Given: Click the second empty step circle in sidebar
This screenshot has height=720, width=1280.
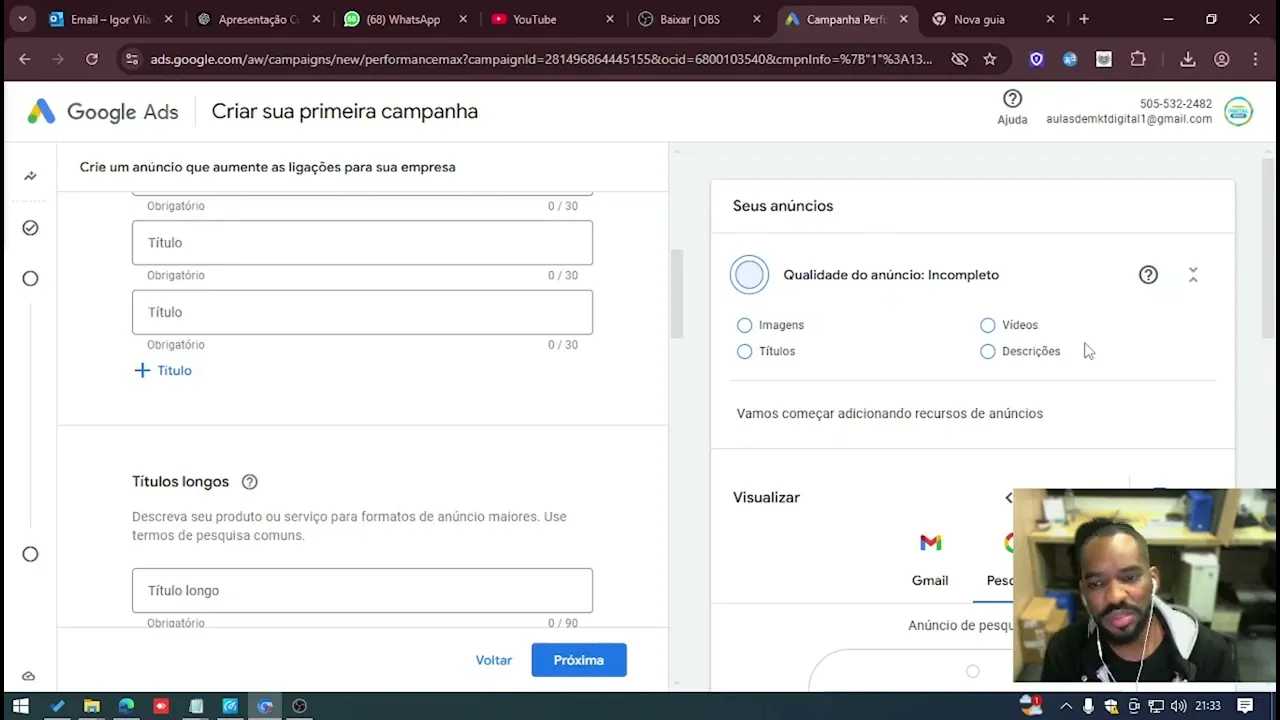Looking at the screenshot, I should (x=30, y=279).
